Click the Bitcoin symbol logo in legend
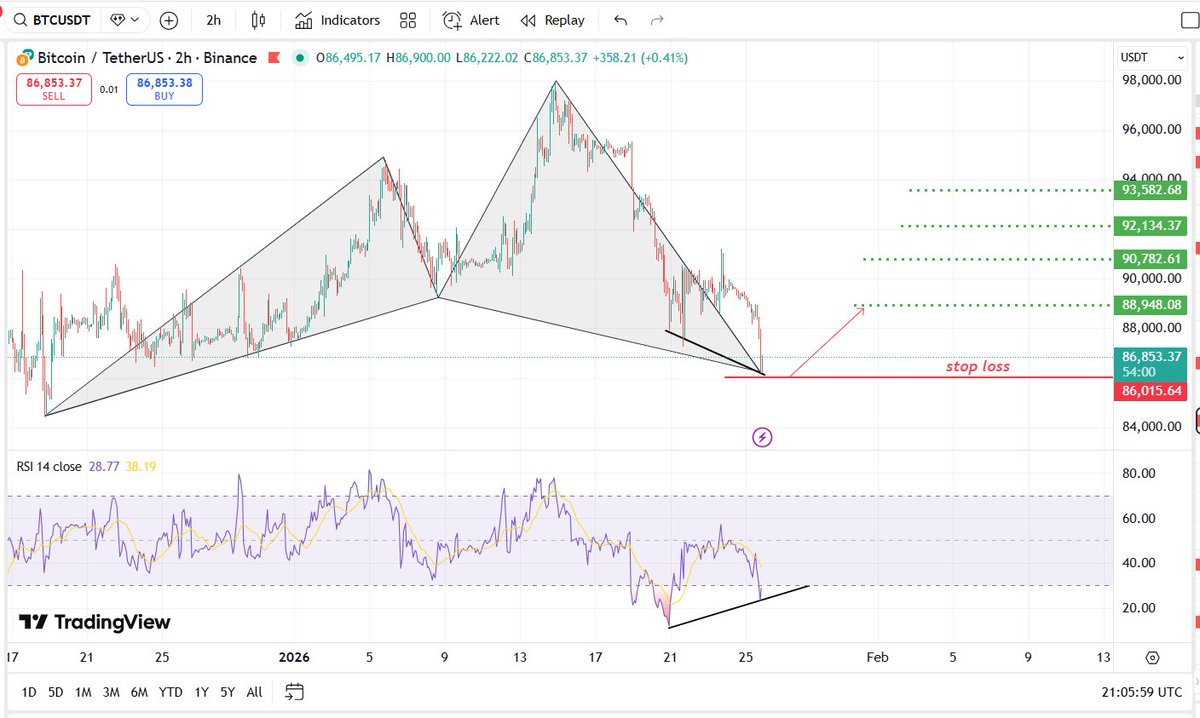 click(x=24, y=58)
